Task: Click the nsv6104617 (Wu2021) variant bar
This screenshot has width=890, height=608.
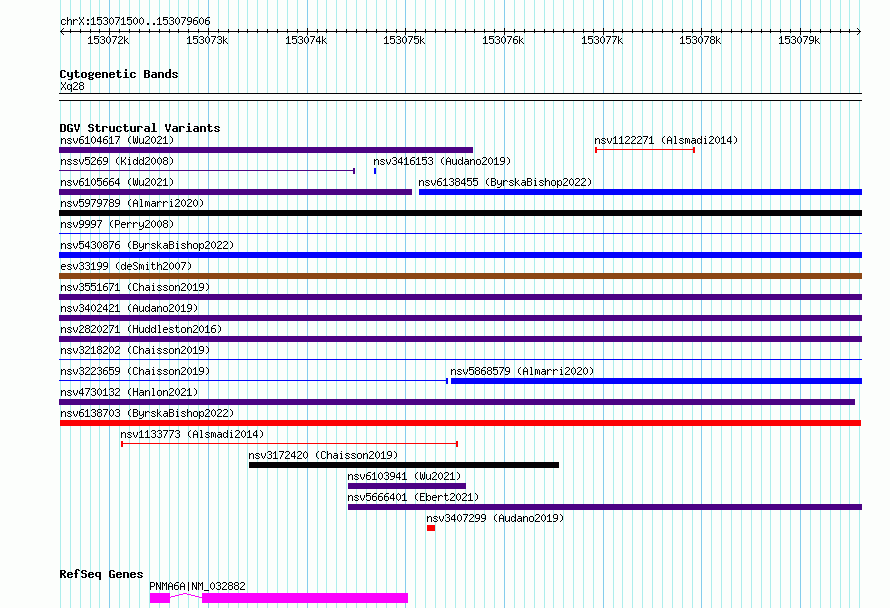Action: [x=266, y=150]
